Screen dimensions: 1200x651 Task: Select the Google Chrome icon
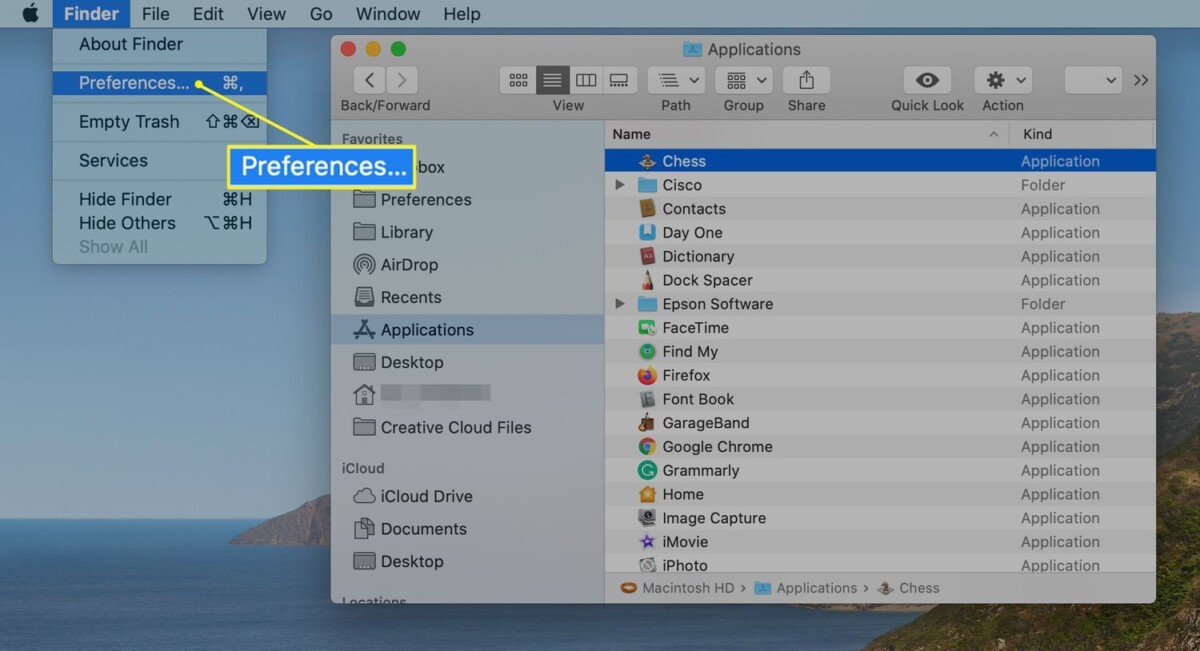coord(647,447)
